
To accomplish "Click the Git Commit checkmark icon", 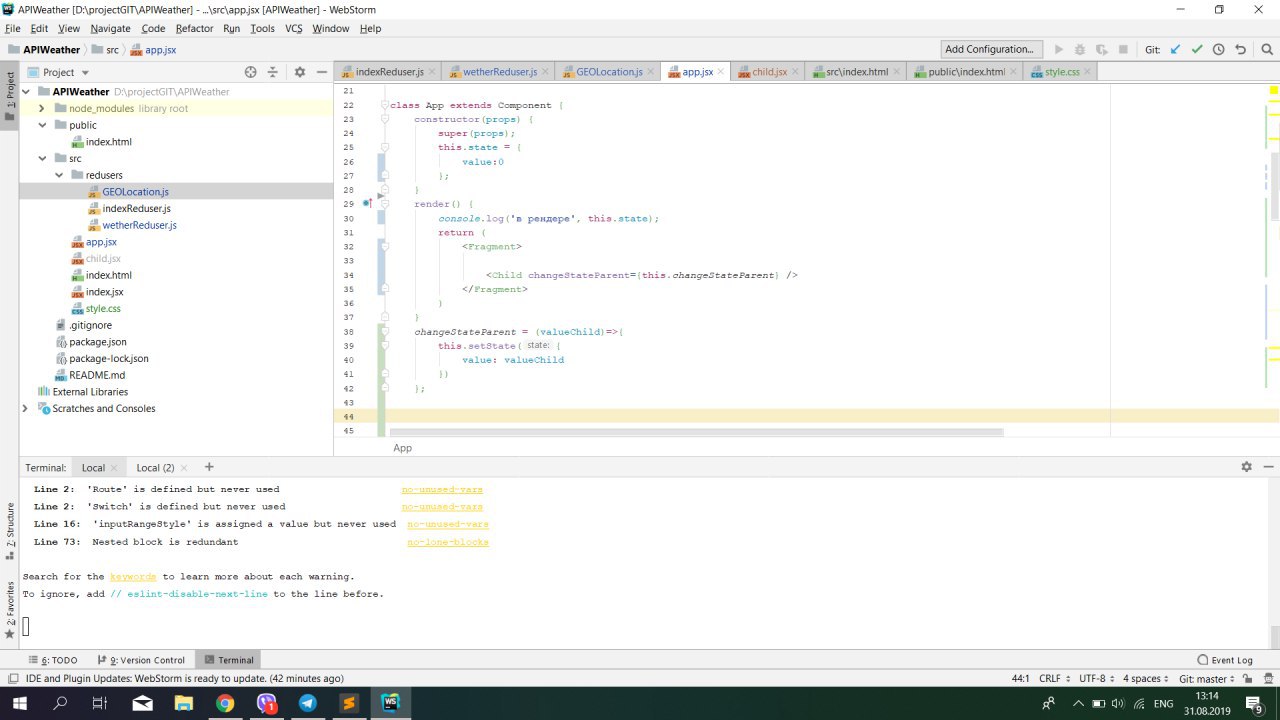I will pyautogui.click(x=1197, y=49).
